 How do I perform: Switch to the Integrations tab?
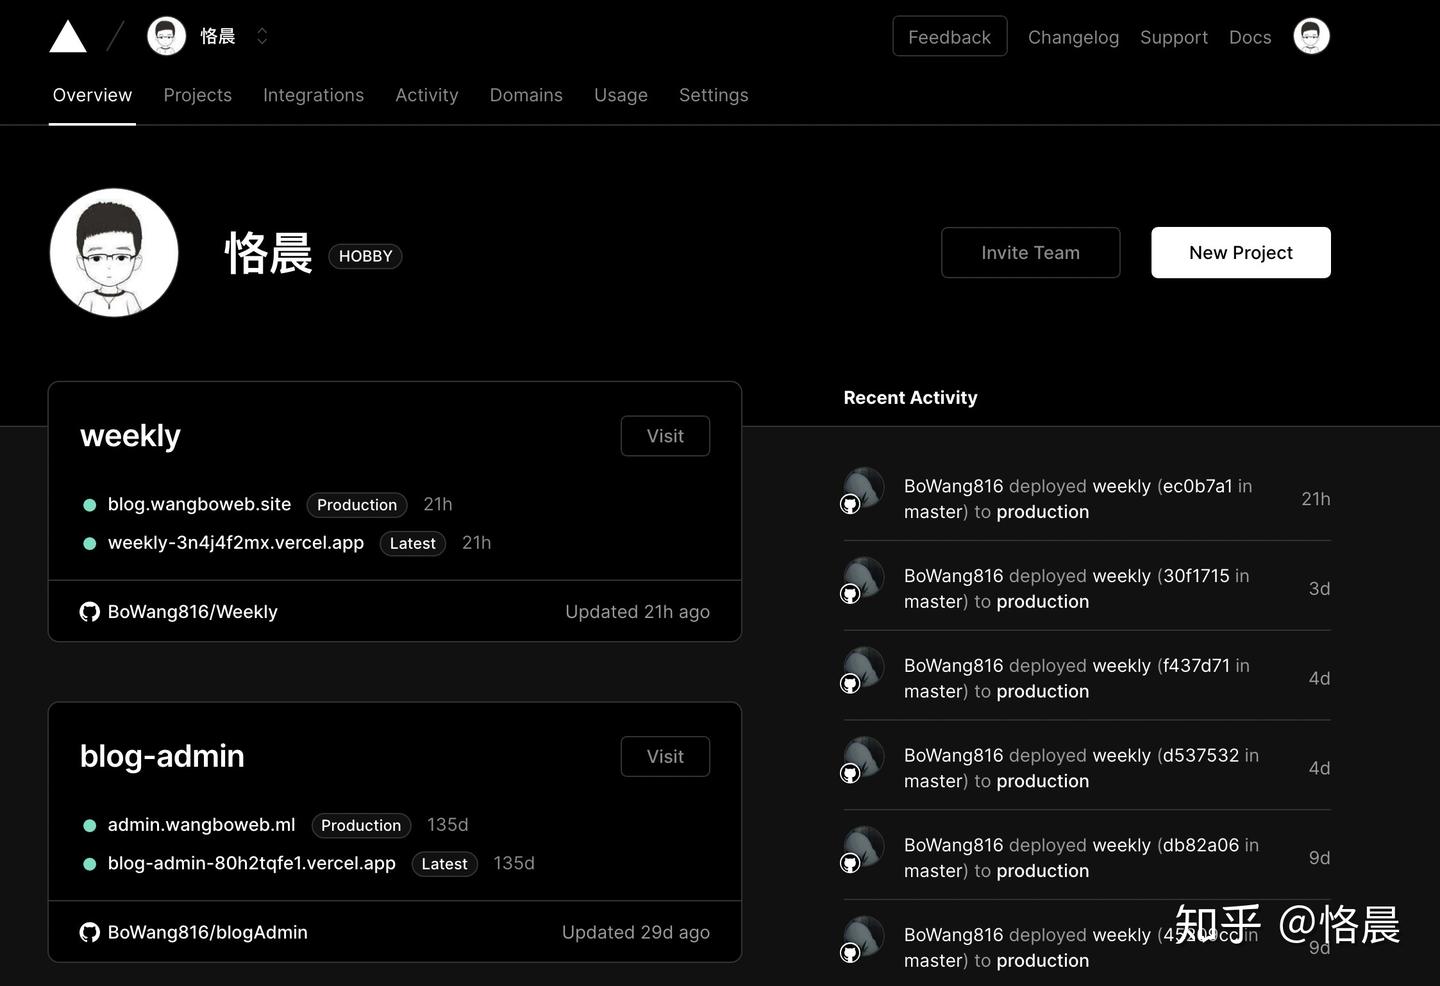313,95
